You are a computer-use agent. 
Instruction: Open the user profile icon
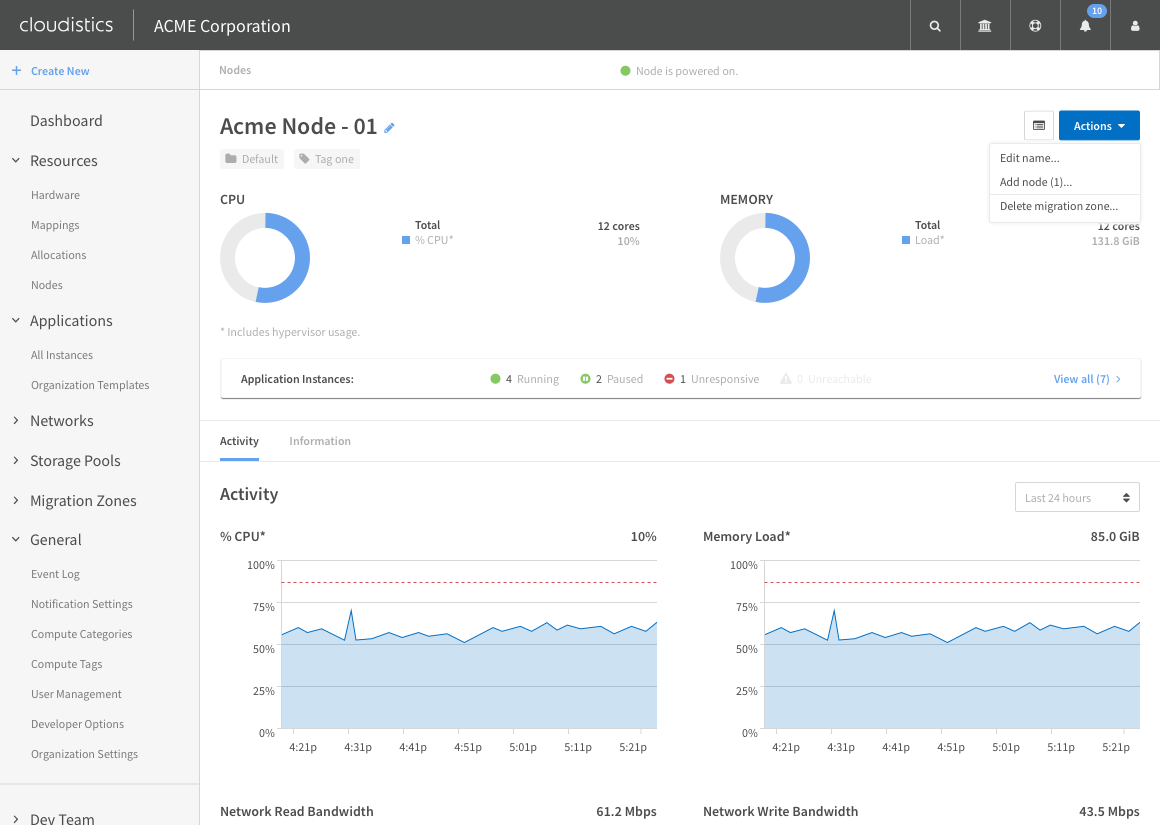point(1134,25)
